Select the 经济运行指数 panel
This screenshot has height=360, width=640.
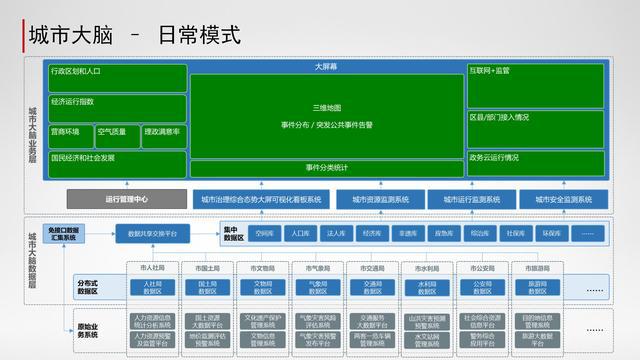[118, 109]
